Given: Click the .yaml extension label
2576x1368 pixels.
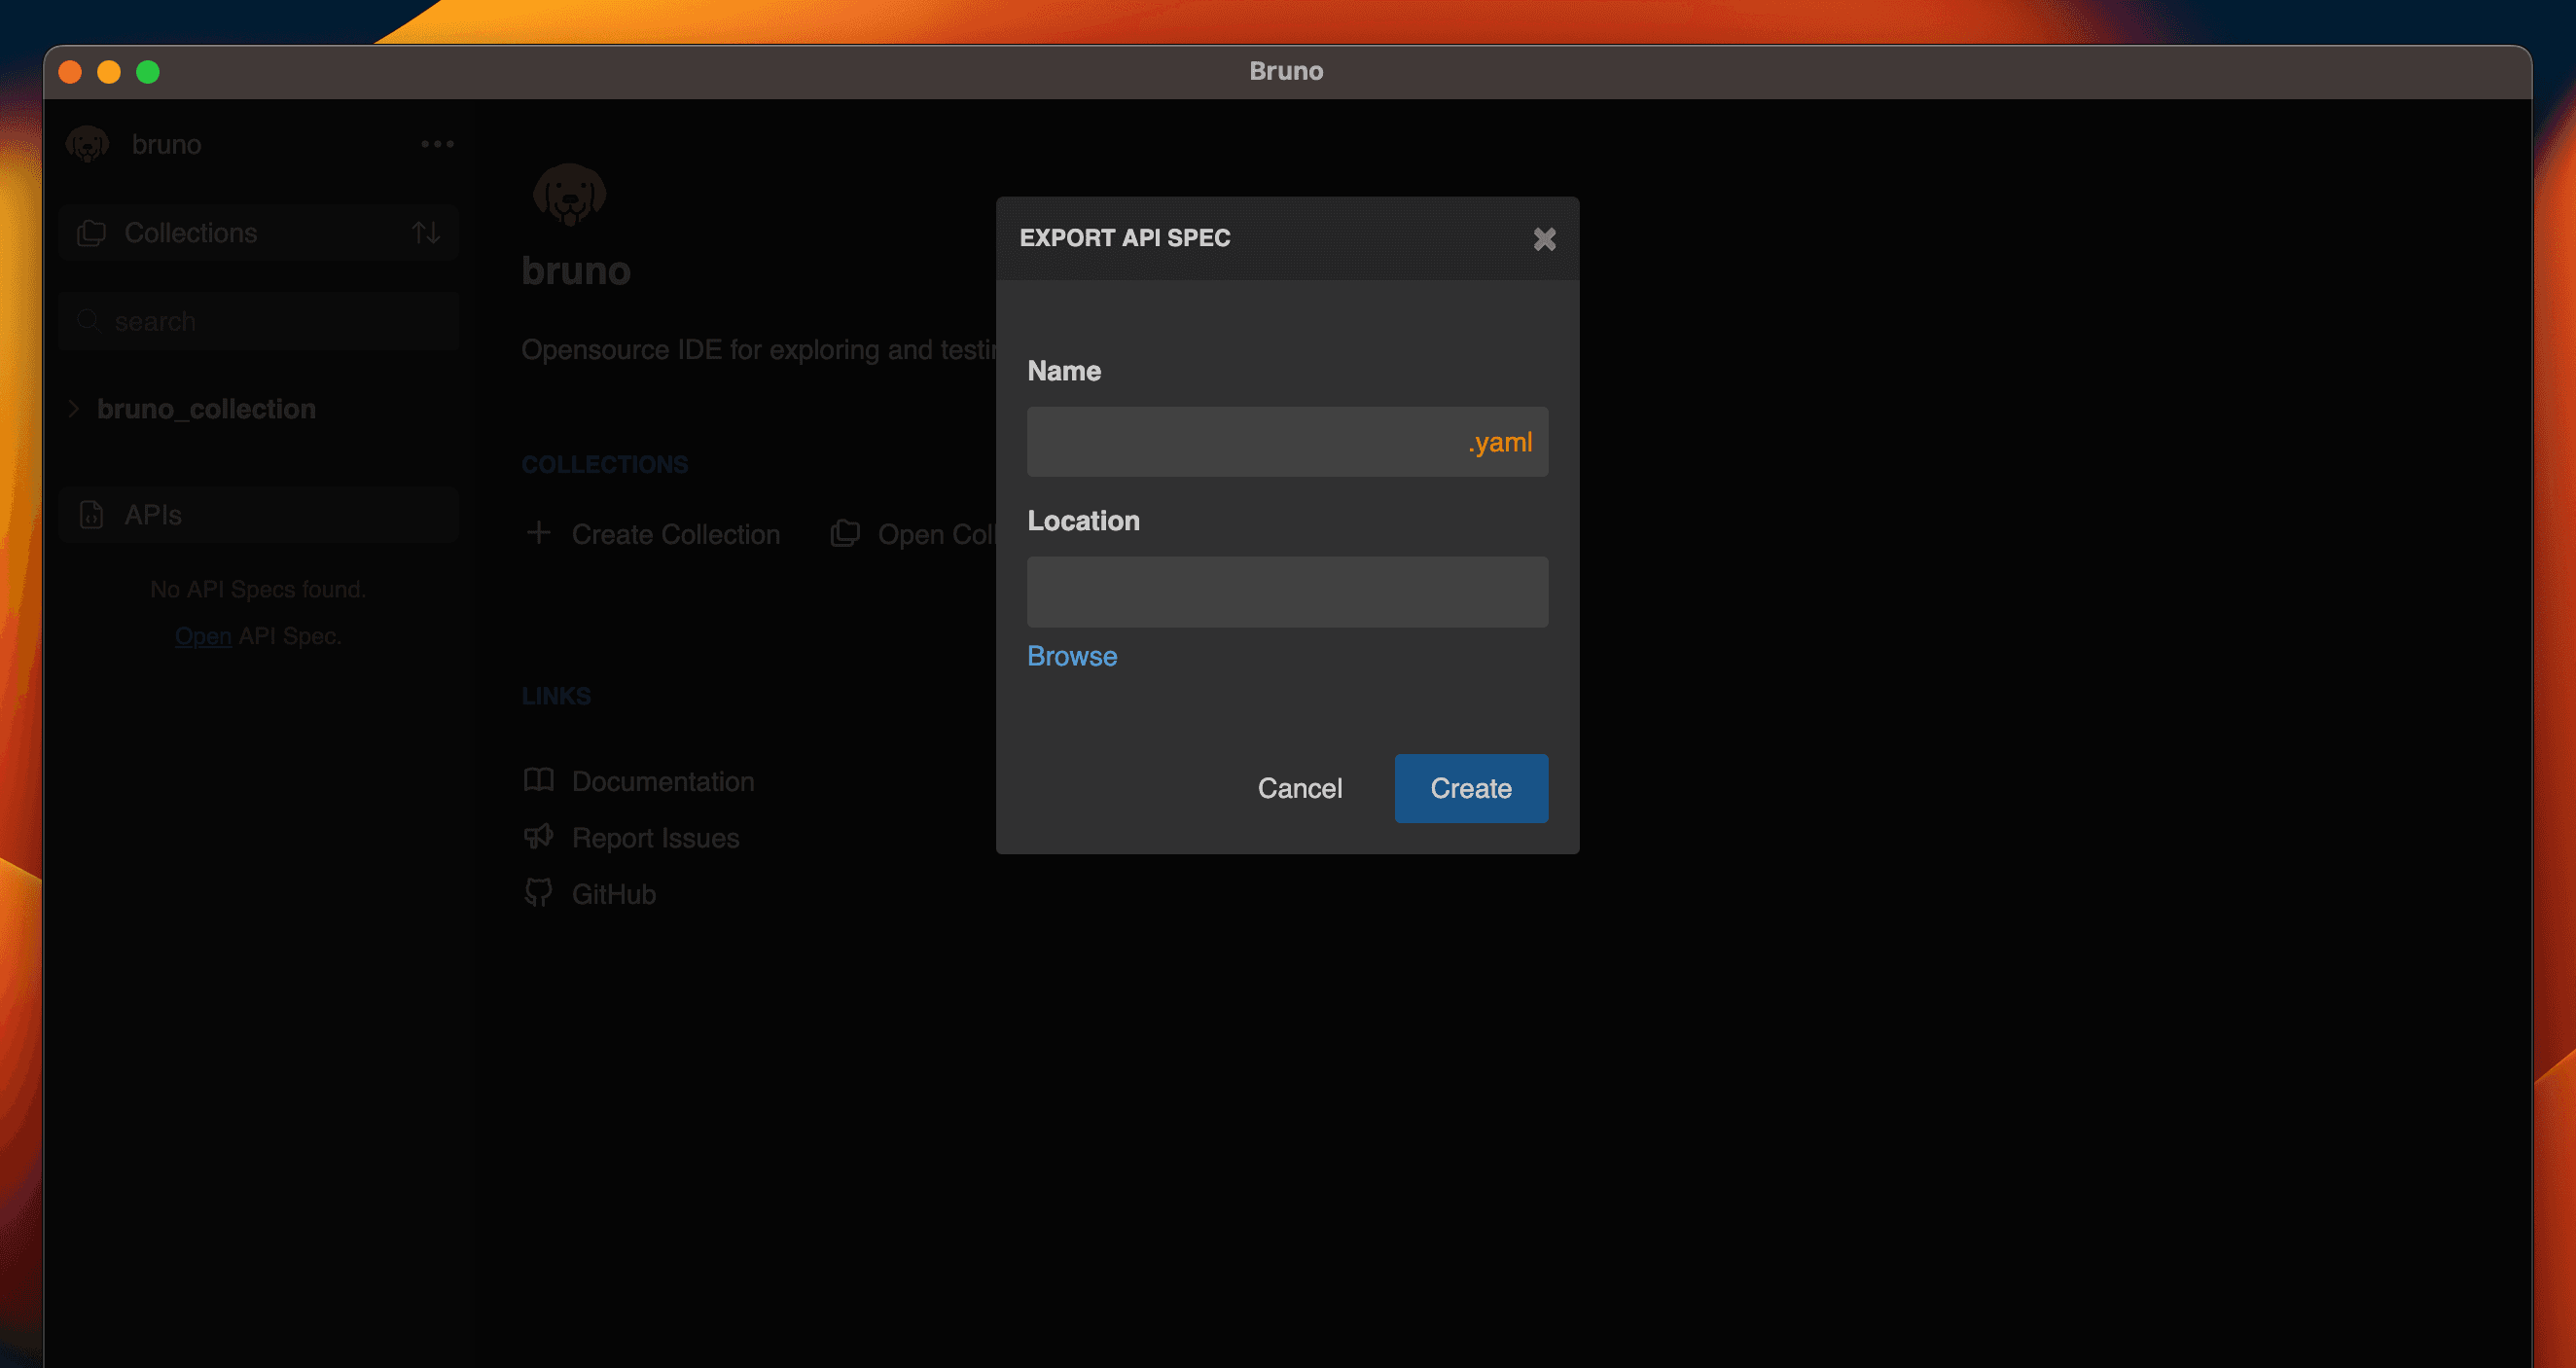Looking at the screenshot, I should click(x=1500, y=442).
